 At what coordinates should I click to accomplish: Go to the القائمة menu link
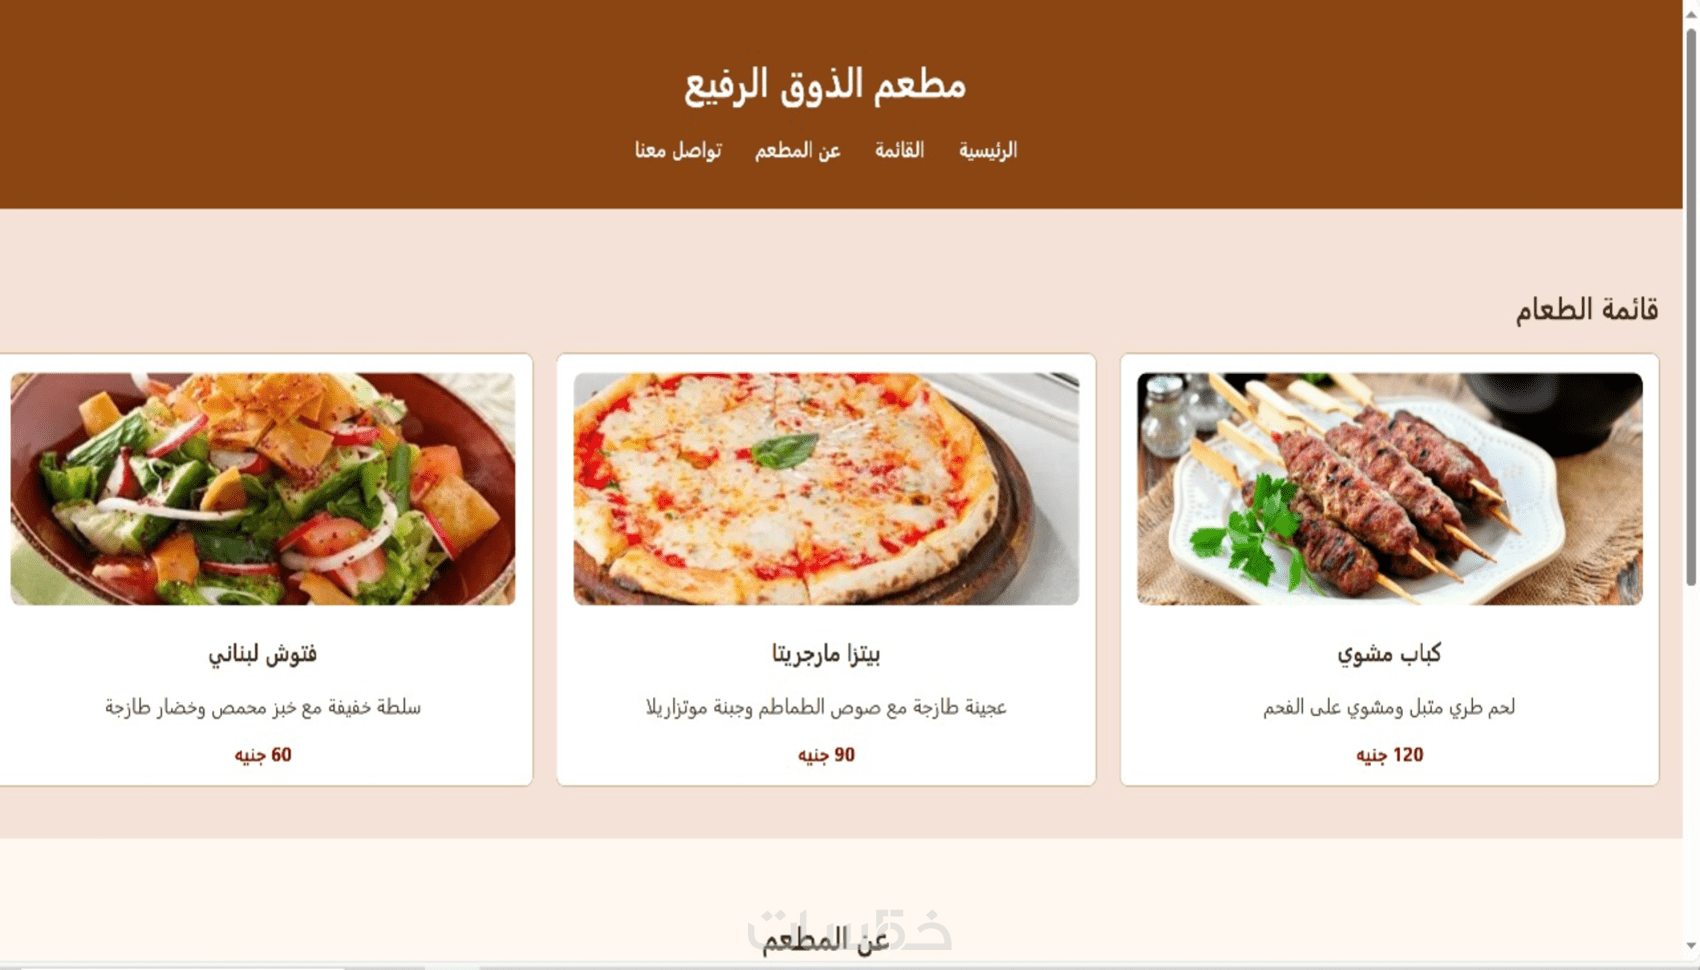click(x=899, y=150)
